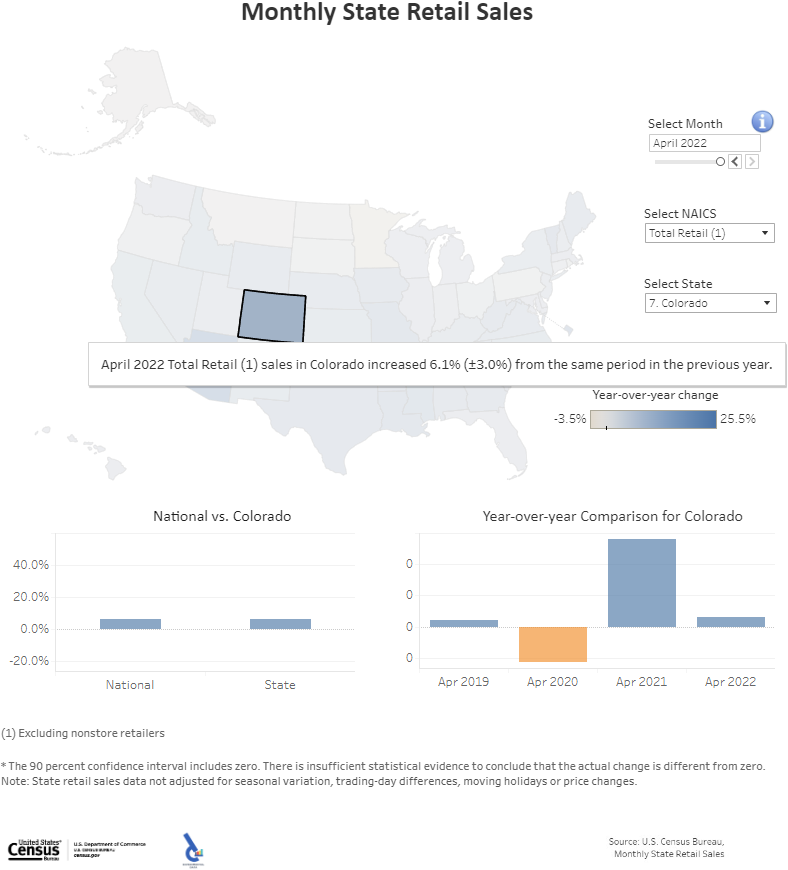
Task: Click the Census statistics eagle emblem
Action: tap(191, 848)
